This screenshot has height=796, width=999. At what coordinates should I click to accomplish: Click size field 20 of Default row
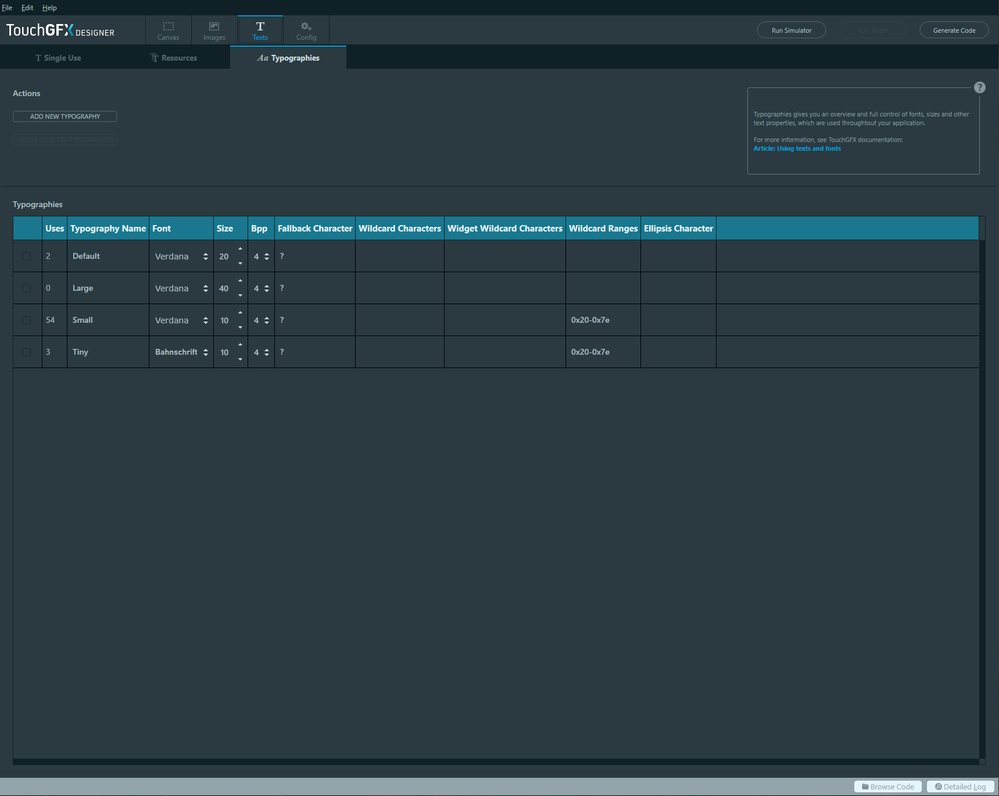224,256
